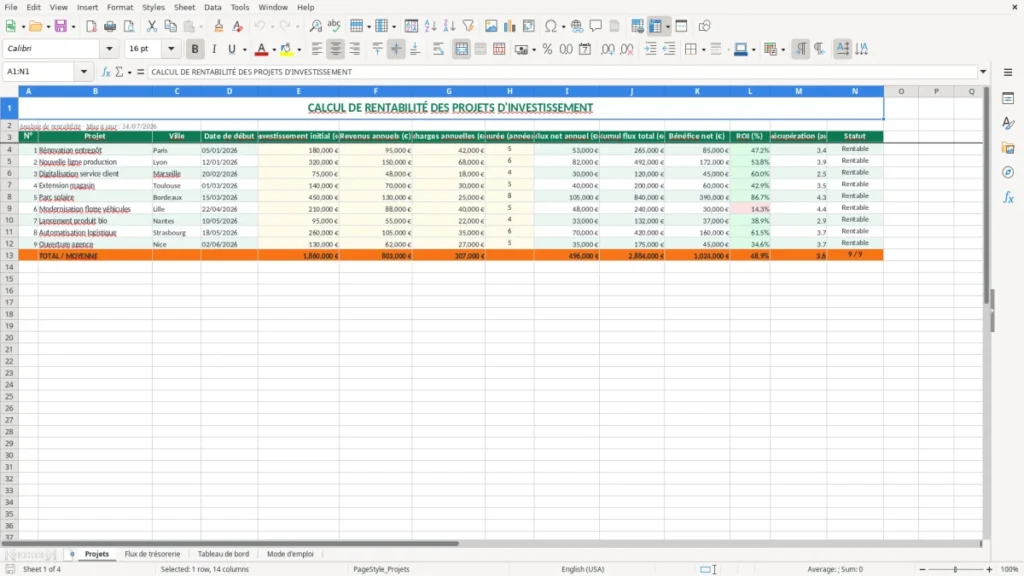The width and height of the screenshot is (1024, 576).
Task: Switch to Tableau de bord sheet tab
Action: point(223,554)
